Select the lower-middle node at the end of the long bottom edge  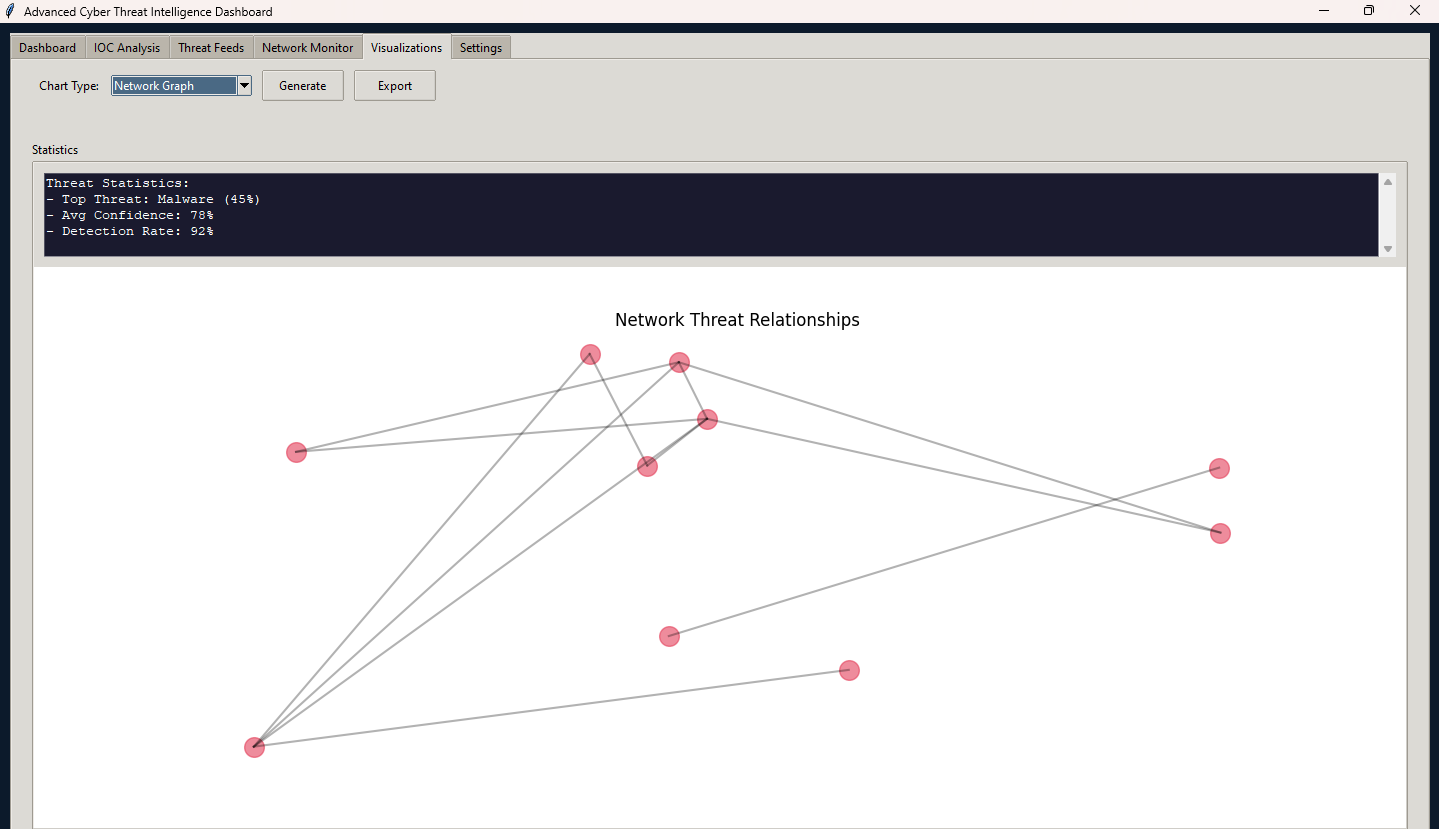click(849, 670)
